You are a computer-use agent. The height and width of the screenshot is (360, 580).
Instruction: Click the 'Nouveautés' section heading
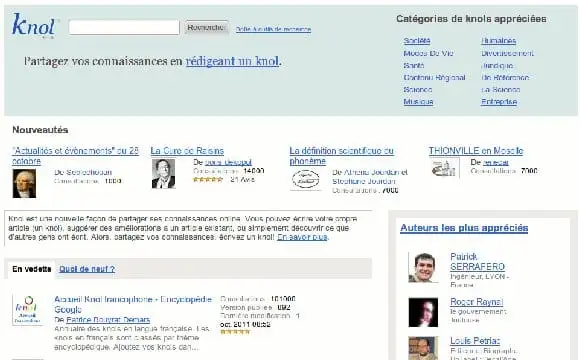(x=40, y=130)
